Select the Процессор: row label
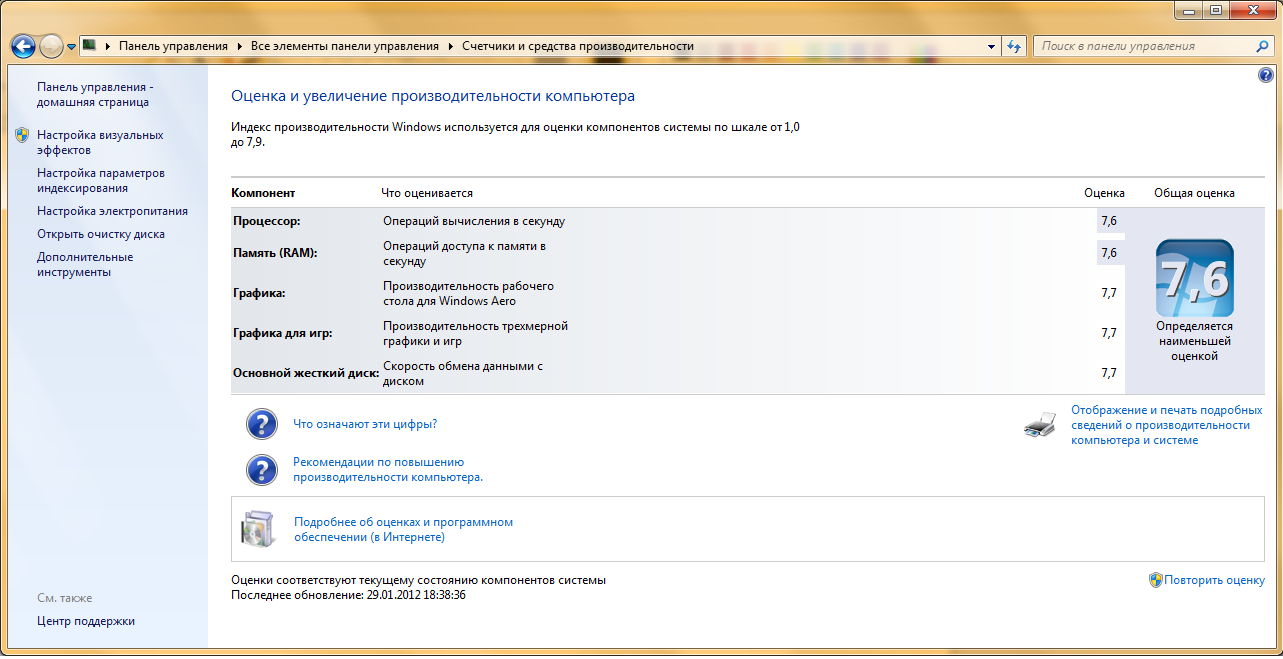The width and height of the screenshot is (1283, 659). tap(266, 221)
